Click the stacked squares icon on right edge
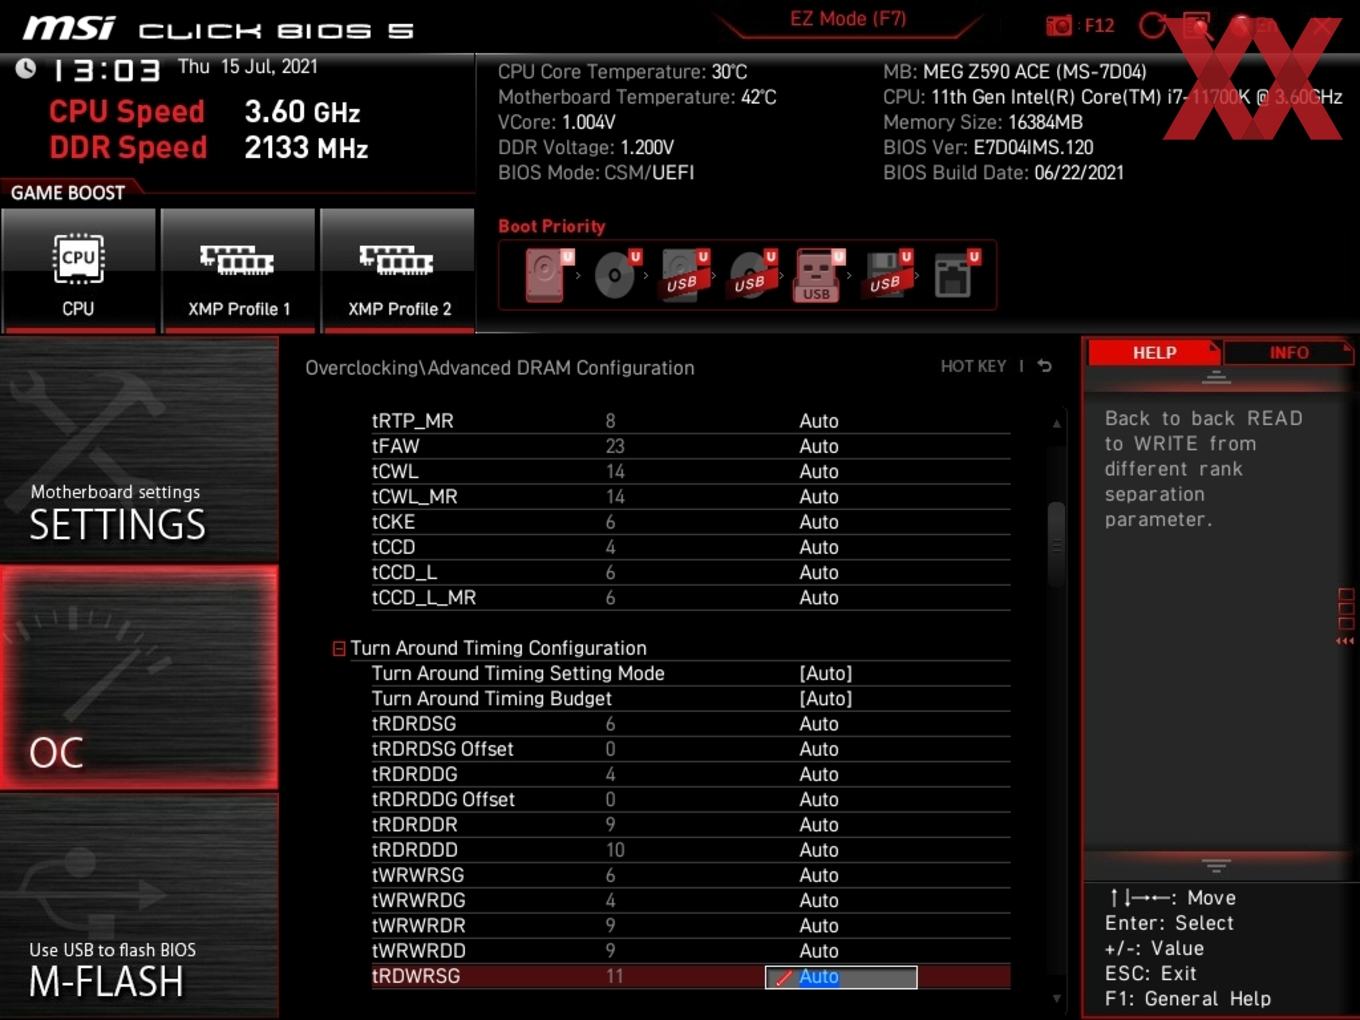 (x=1345, y=609)
